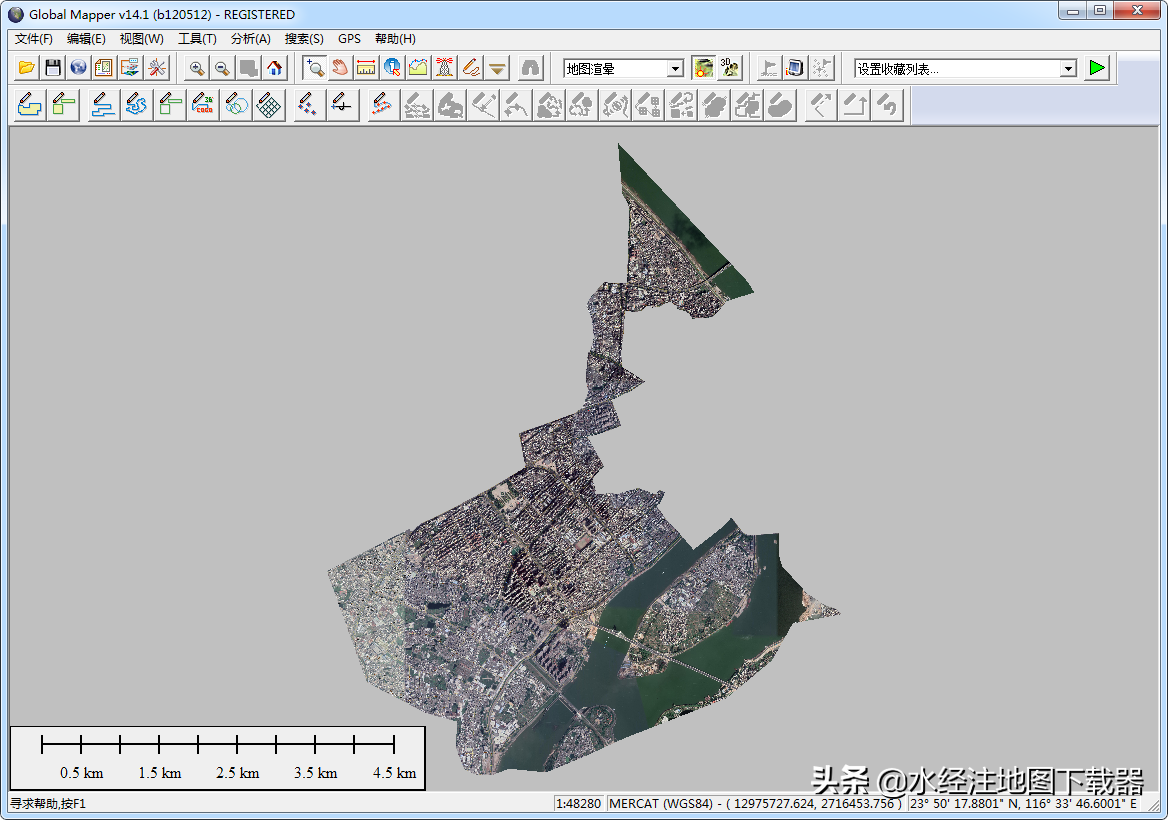Activate the Pan hand tool
Screen dimensions: 1168x820
coord(340,68)
